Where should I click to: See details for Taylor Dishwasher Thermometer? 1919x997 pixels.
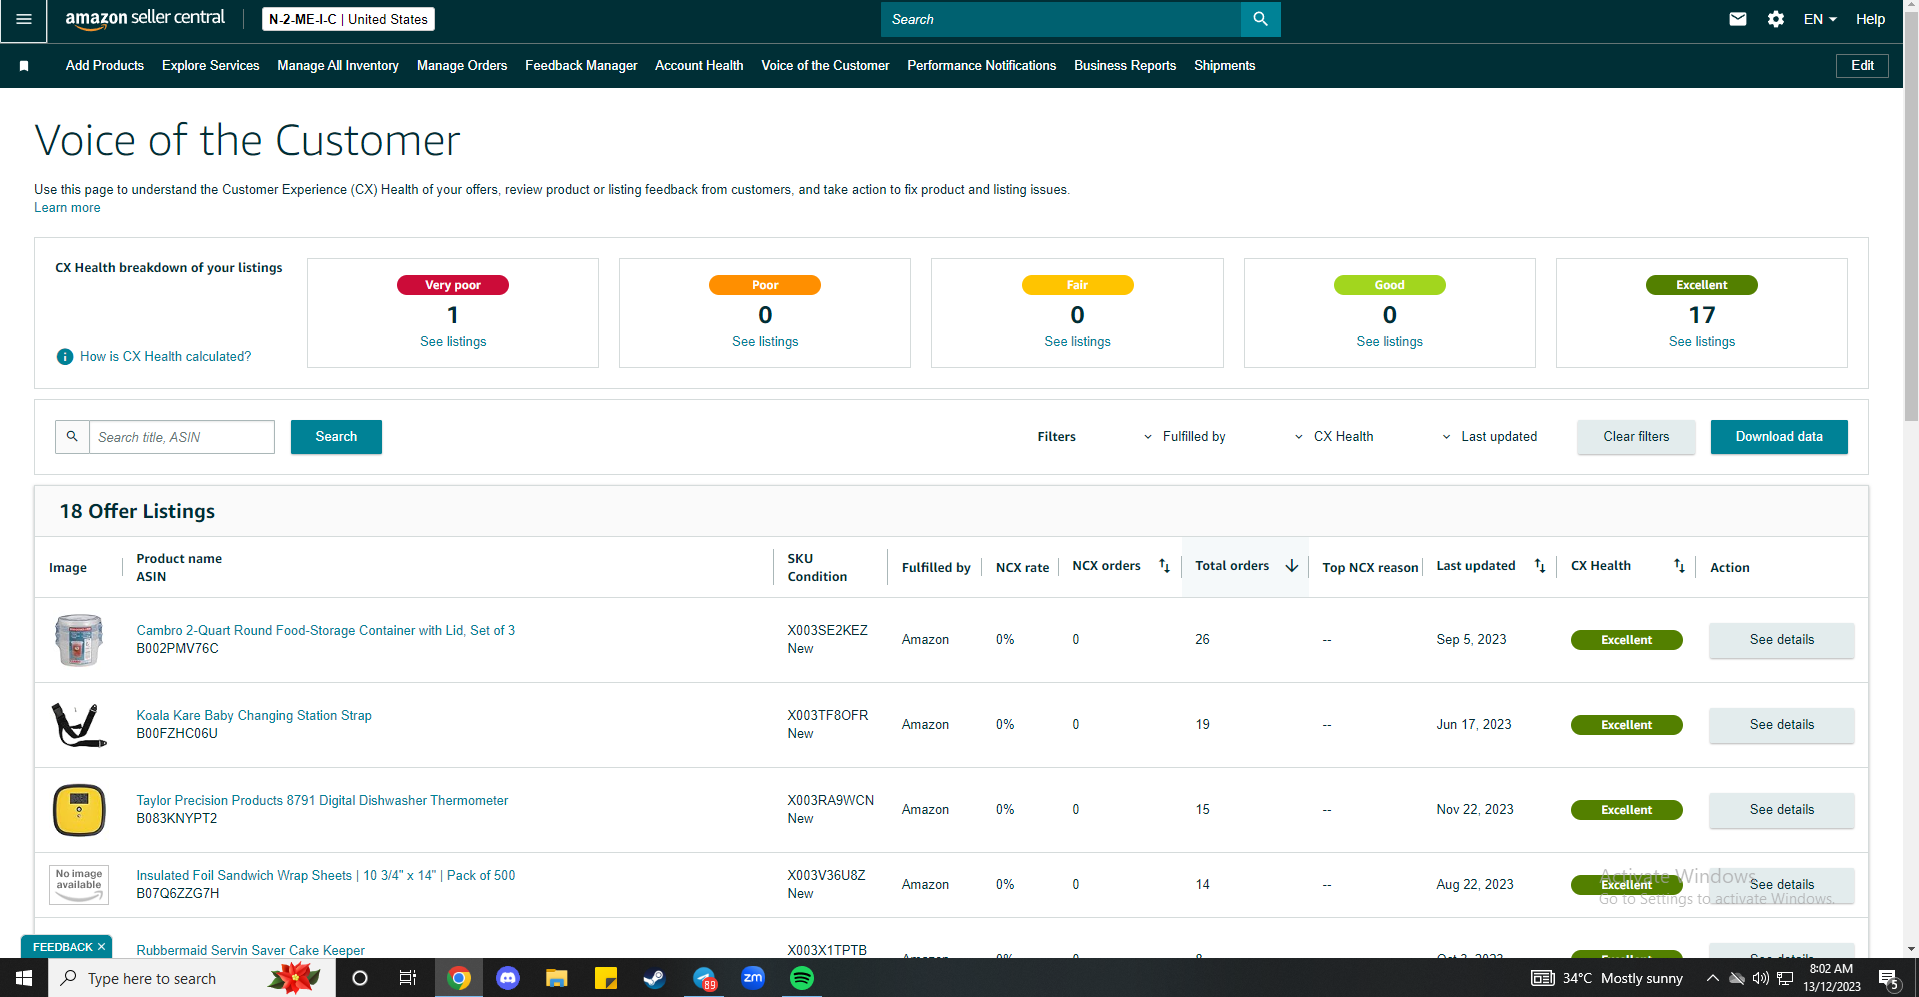[1781, 810]
